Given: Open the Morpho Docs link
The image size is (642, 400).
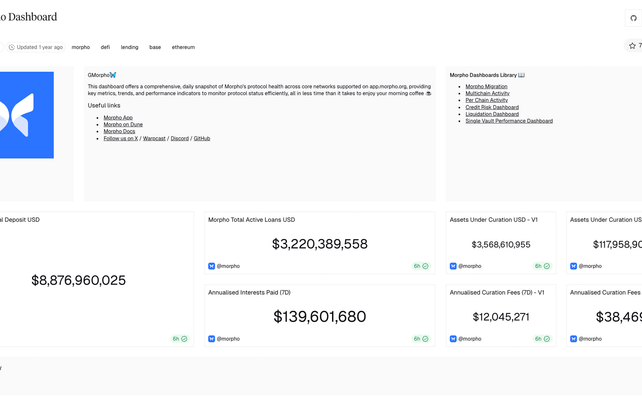Looking at the screenshot, I should tap(119, 131).
